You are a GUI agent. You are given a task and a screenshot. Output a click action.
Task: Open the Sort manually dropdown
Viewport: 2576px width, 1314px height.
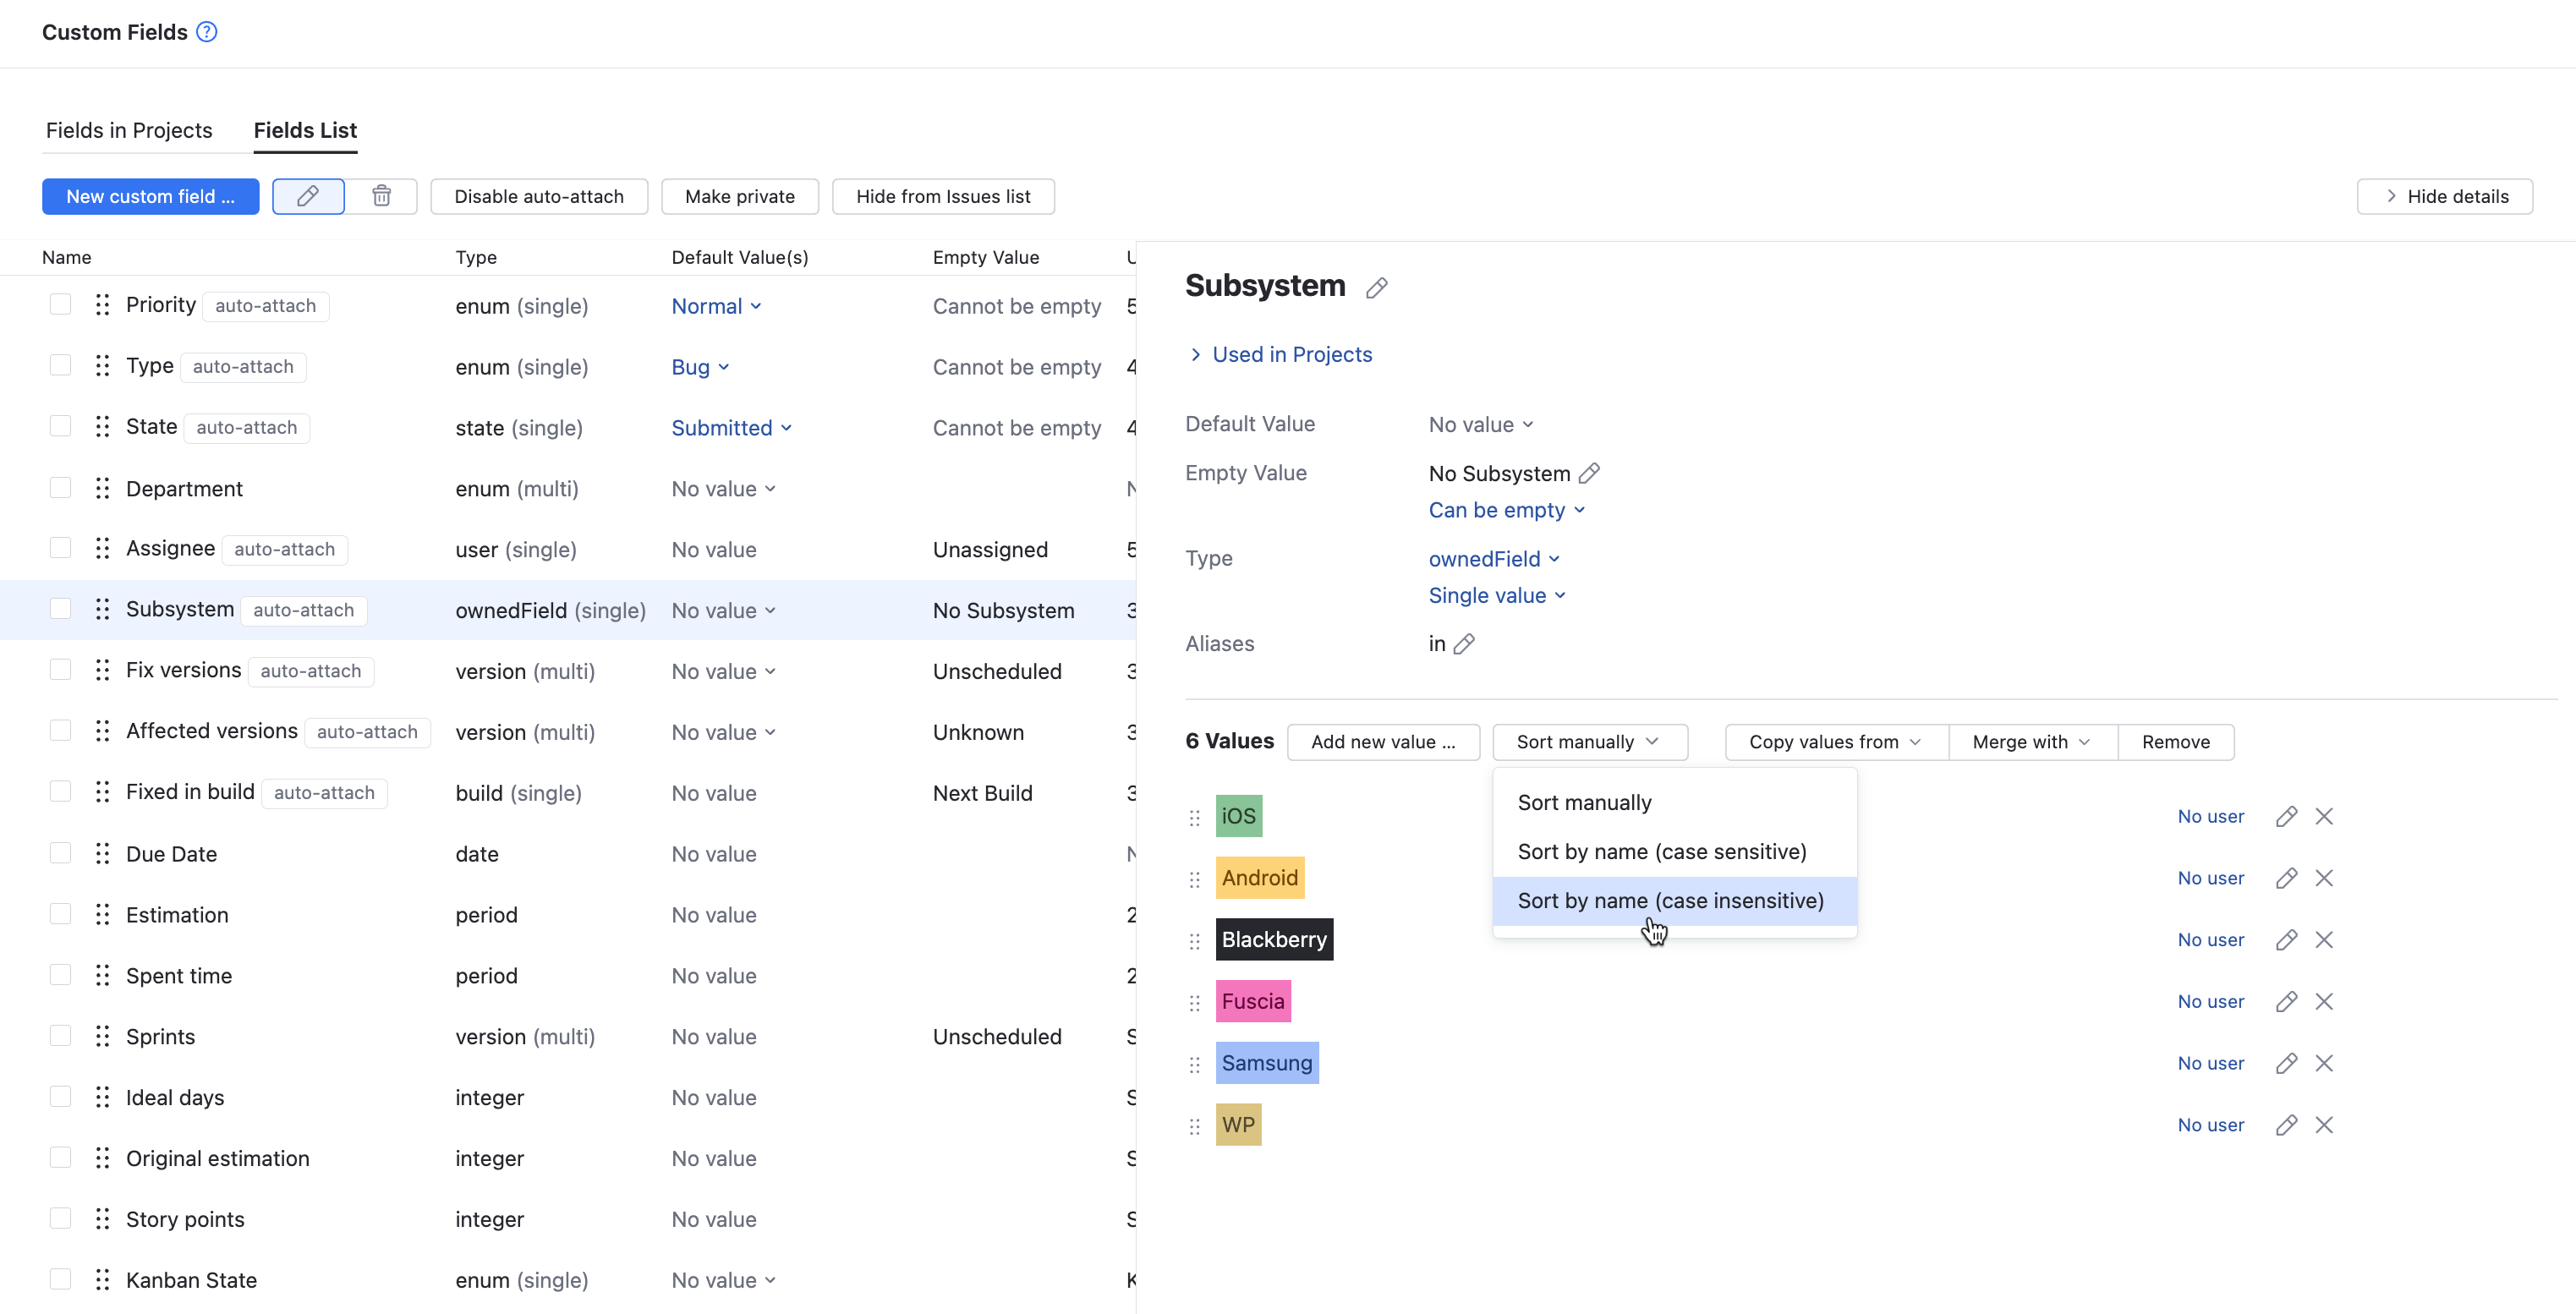pyautogui.click(x=1588, y=741)
